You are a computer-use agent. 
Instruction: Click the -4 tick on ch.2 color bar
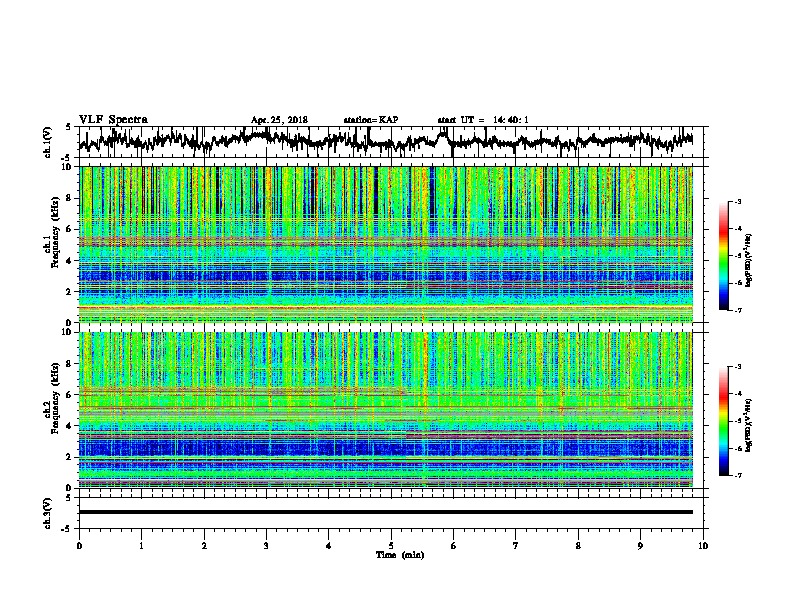pyautogui.click(x=737, y=394)
